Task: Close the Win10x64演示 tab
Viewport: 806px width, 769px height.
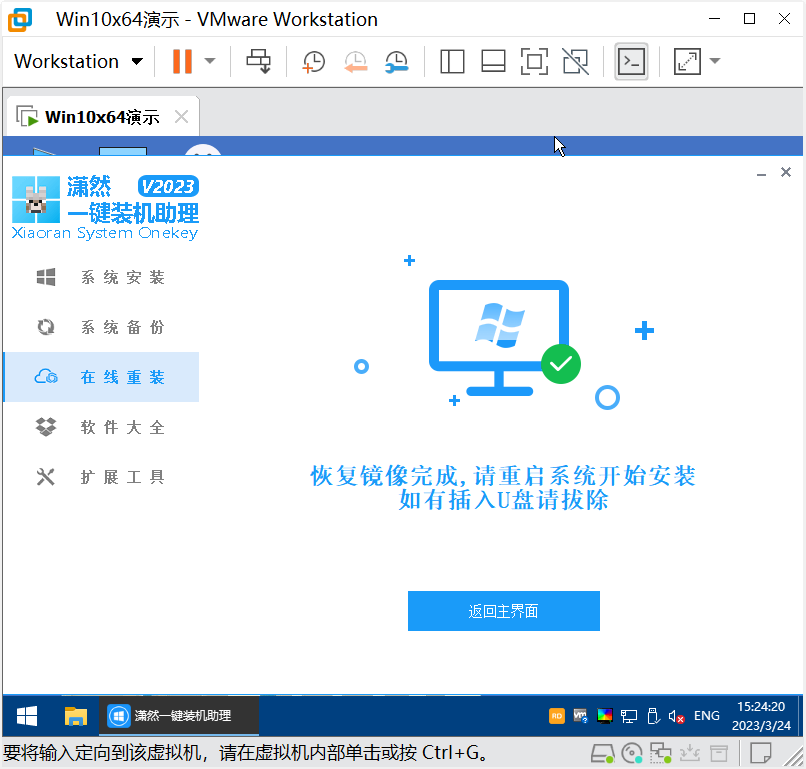Action: pos(181,117)
